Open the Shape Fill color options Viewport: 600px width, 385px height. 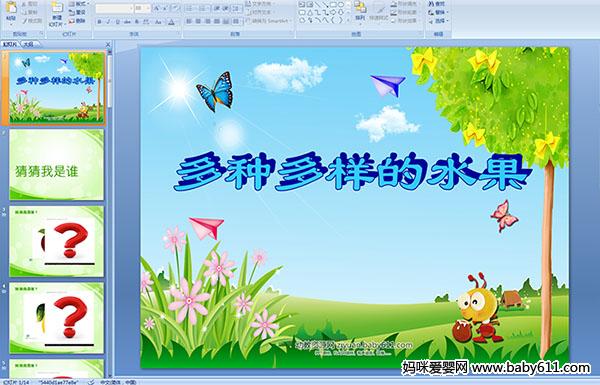point(406,4)
